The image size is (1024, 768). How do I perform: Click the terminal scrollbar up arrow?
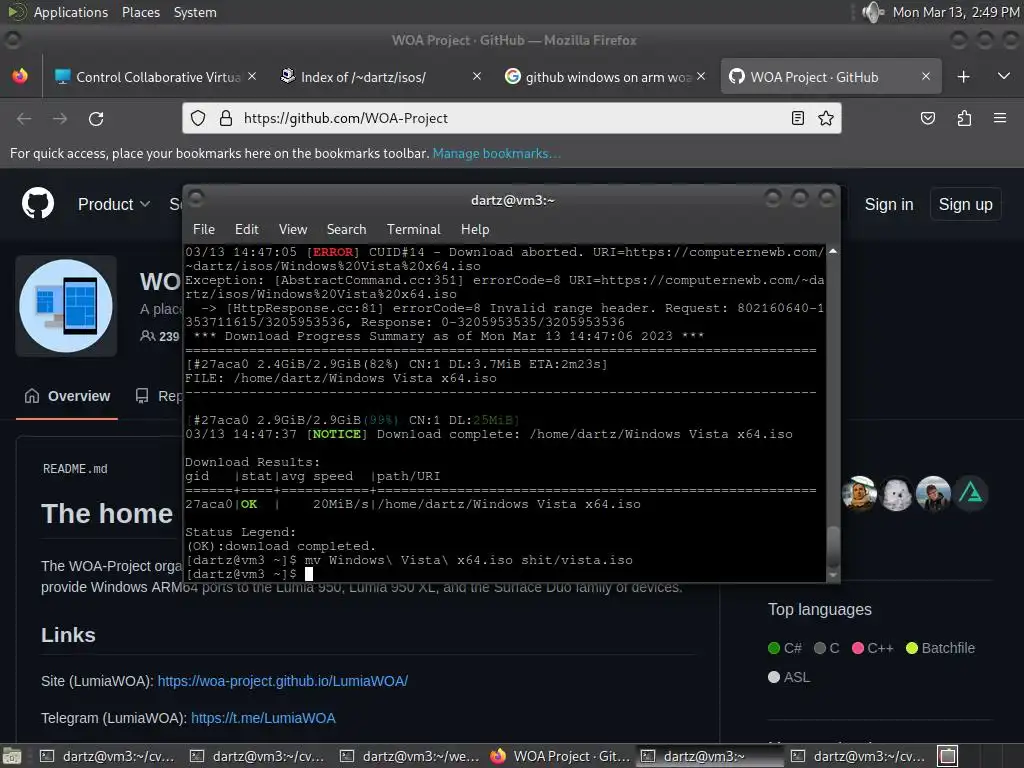pyautogui.click(x=833, y=251)
